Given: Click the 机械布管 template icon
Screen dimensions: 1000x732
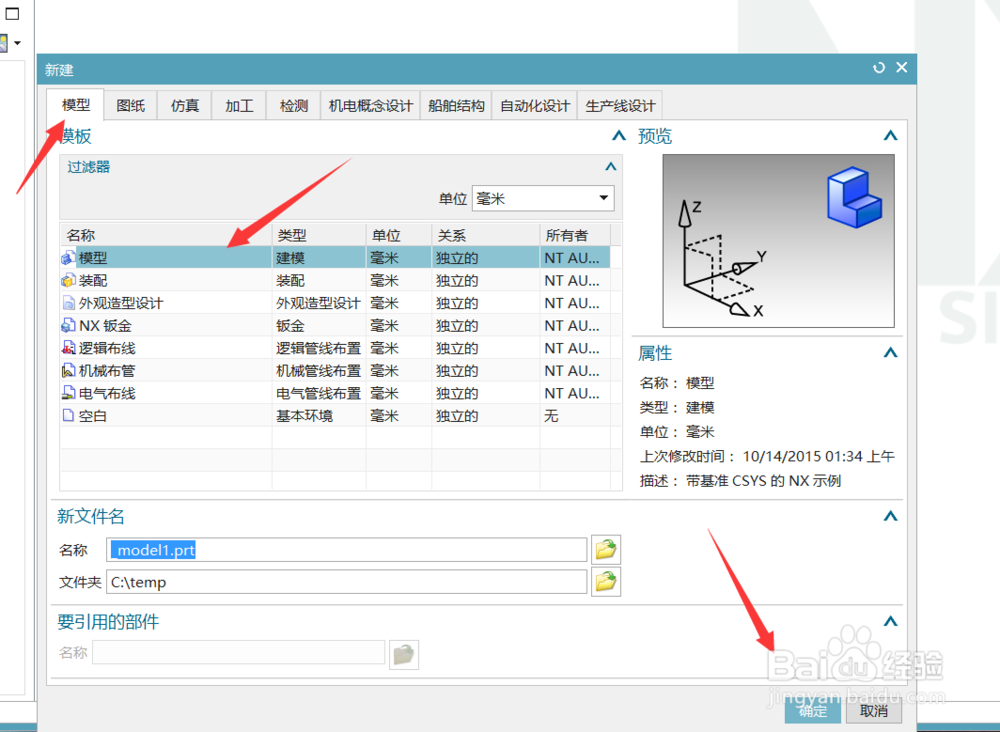Looking at the screenshot, I should point(68,370).
